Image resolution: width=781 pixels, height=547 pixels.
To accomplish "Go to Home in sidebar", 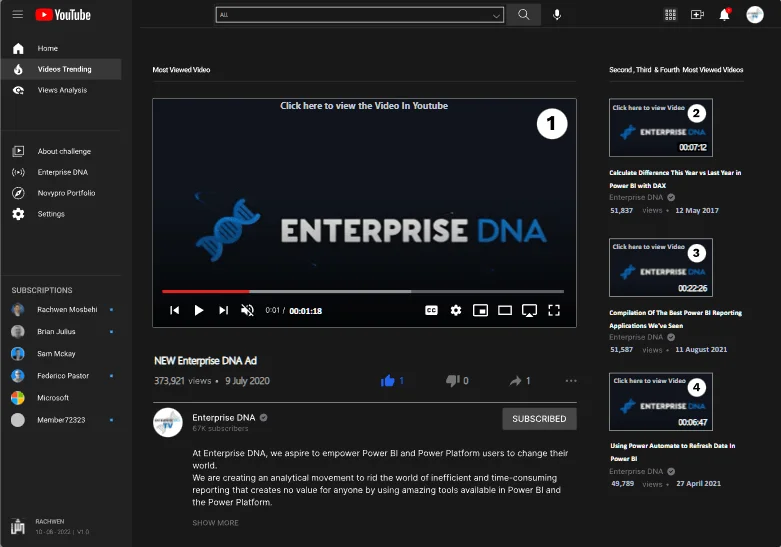I will pyautogui.click(x=61, y=48).
